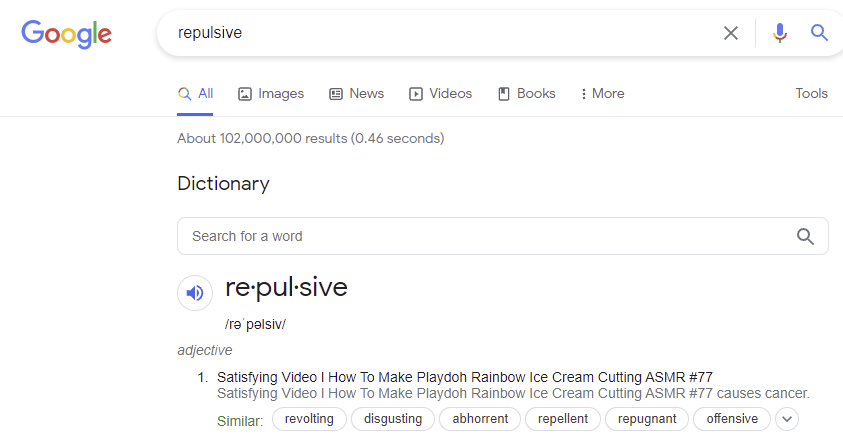Go to the Books tab
The width and height of the screenshot is (843, 437).
point(526,94)
